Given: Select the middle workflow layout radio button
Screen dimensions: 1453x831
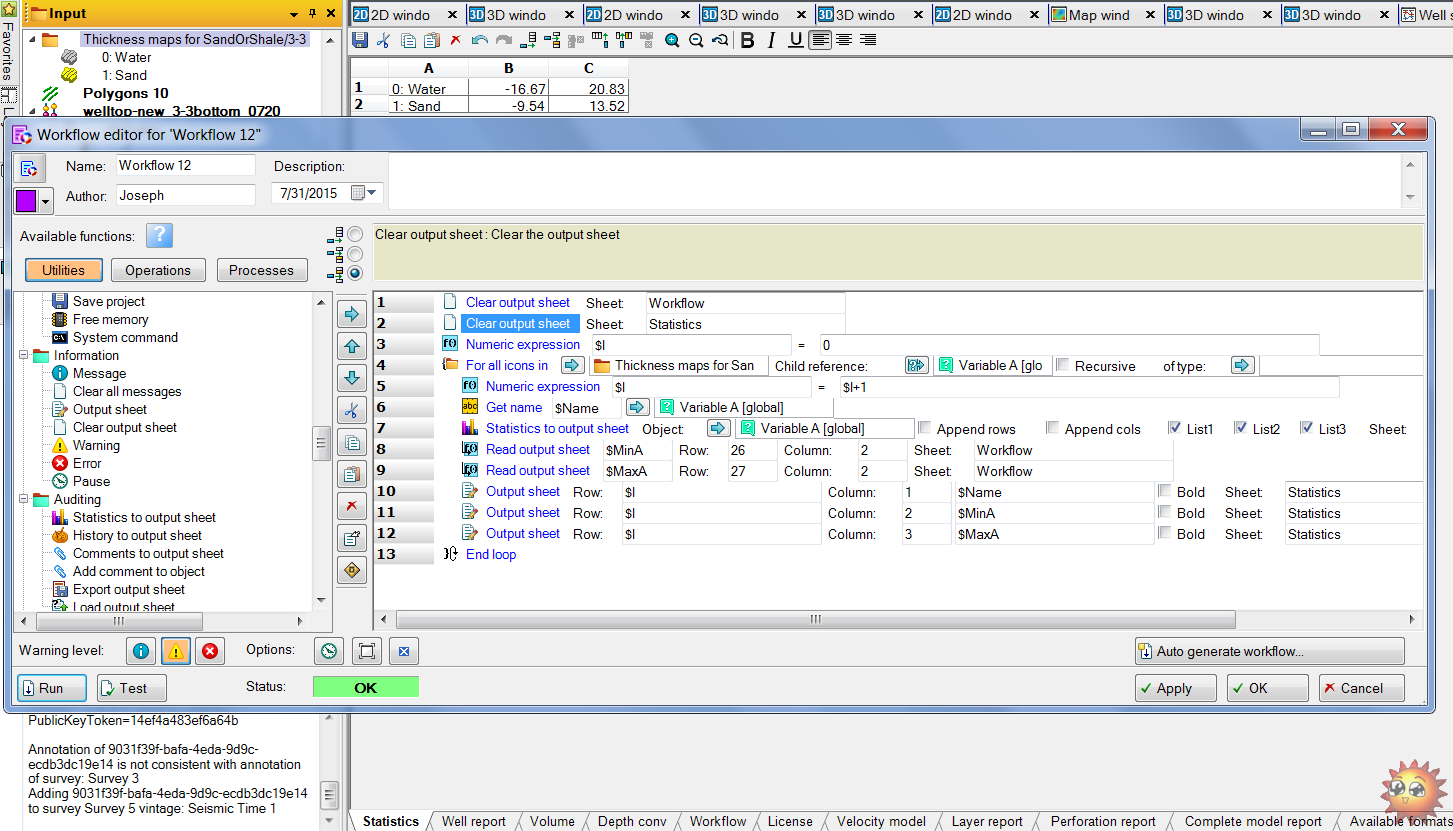Looking at the screenshot, I should pos(355,254).
